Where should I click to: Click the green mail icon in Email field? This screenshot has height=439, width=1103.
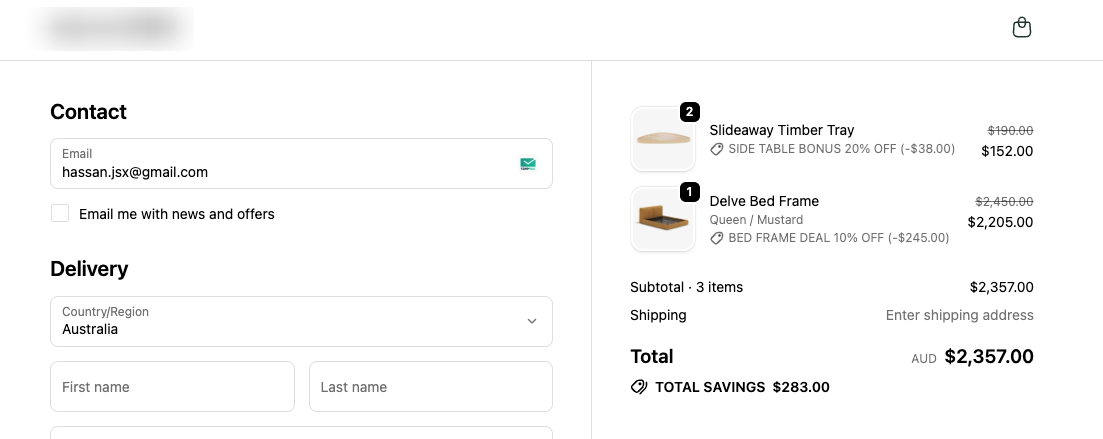point(528,164)
